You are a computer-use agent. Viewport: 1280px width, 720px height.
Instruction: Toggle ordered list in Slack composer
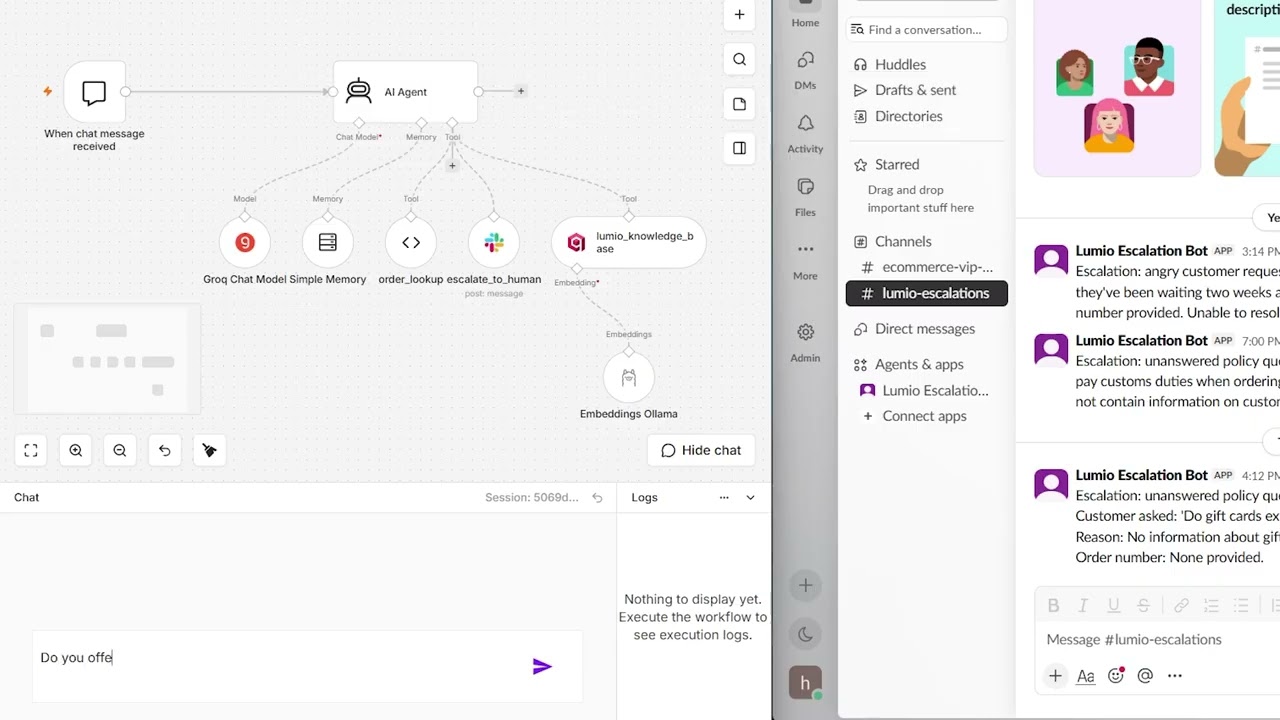click(1211, 605)
